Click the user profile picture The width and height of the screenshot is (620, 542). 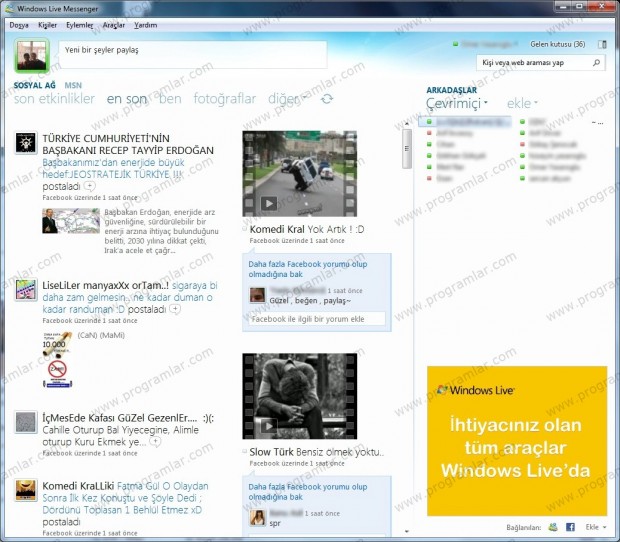click(32, 56)
